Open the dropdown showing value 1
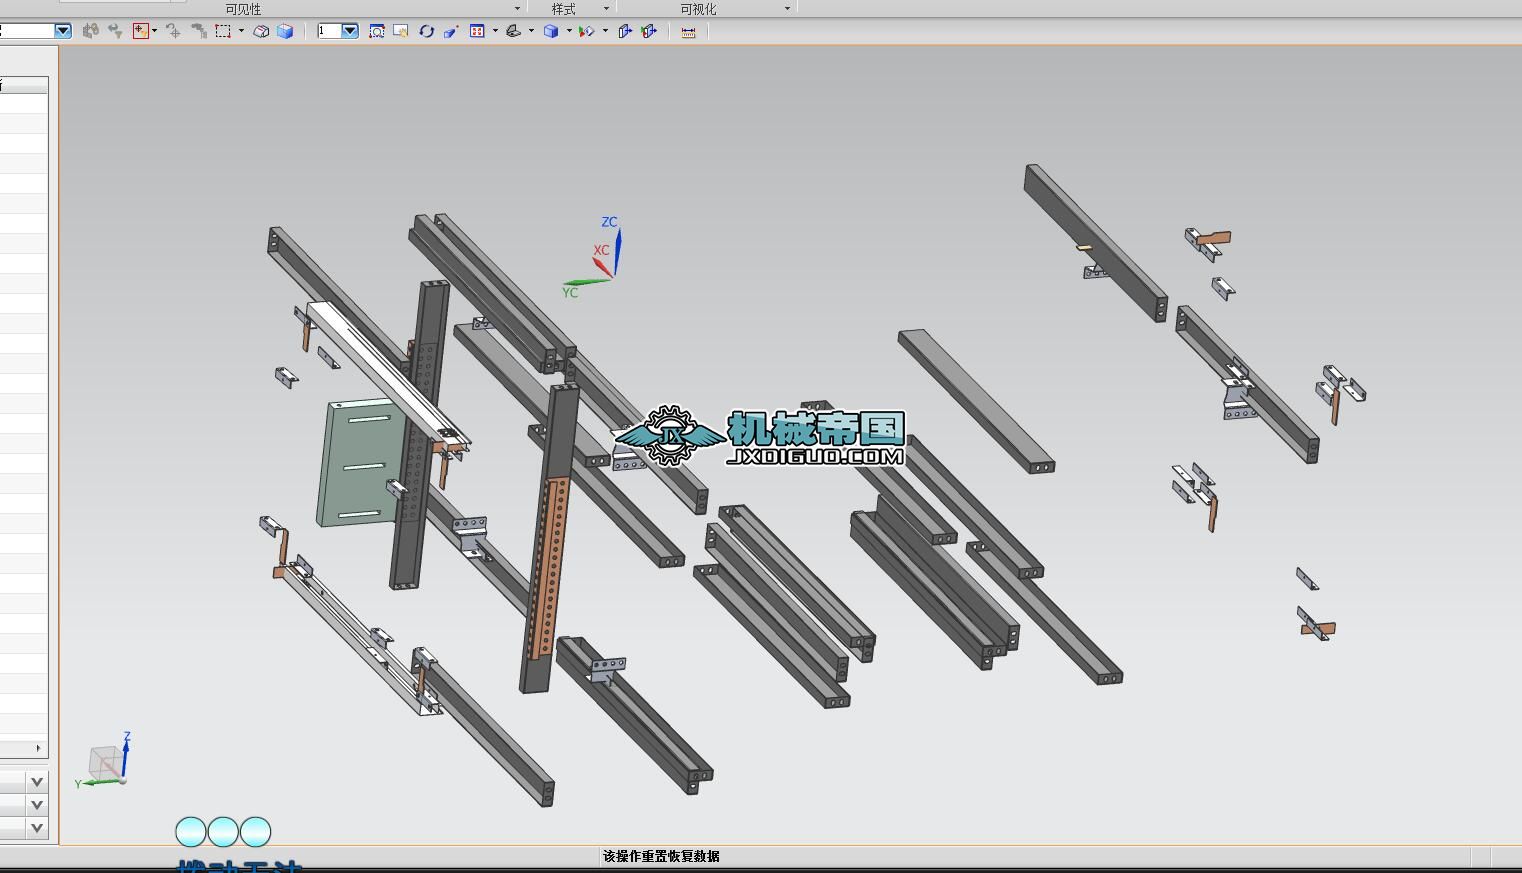The width and height of the screenshot is (1522, 873). (x=350, y=31)
